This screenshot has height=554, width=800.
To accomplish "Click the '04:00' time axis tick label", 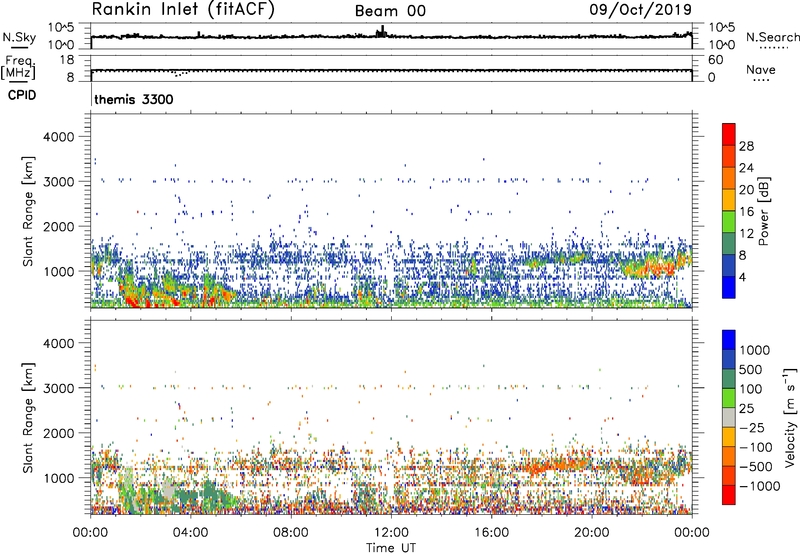I will tap(190, 533).
